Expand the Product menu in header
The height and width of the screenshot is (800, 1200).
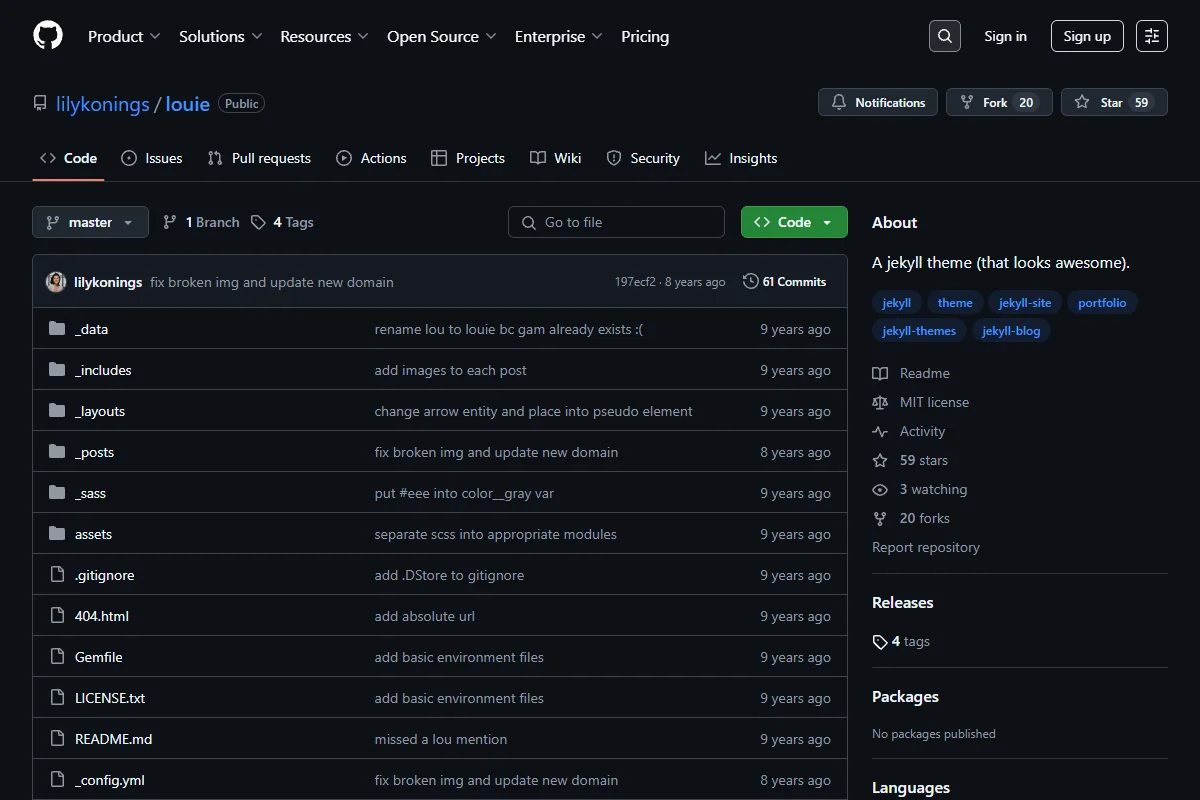point(124,36)
